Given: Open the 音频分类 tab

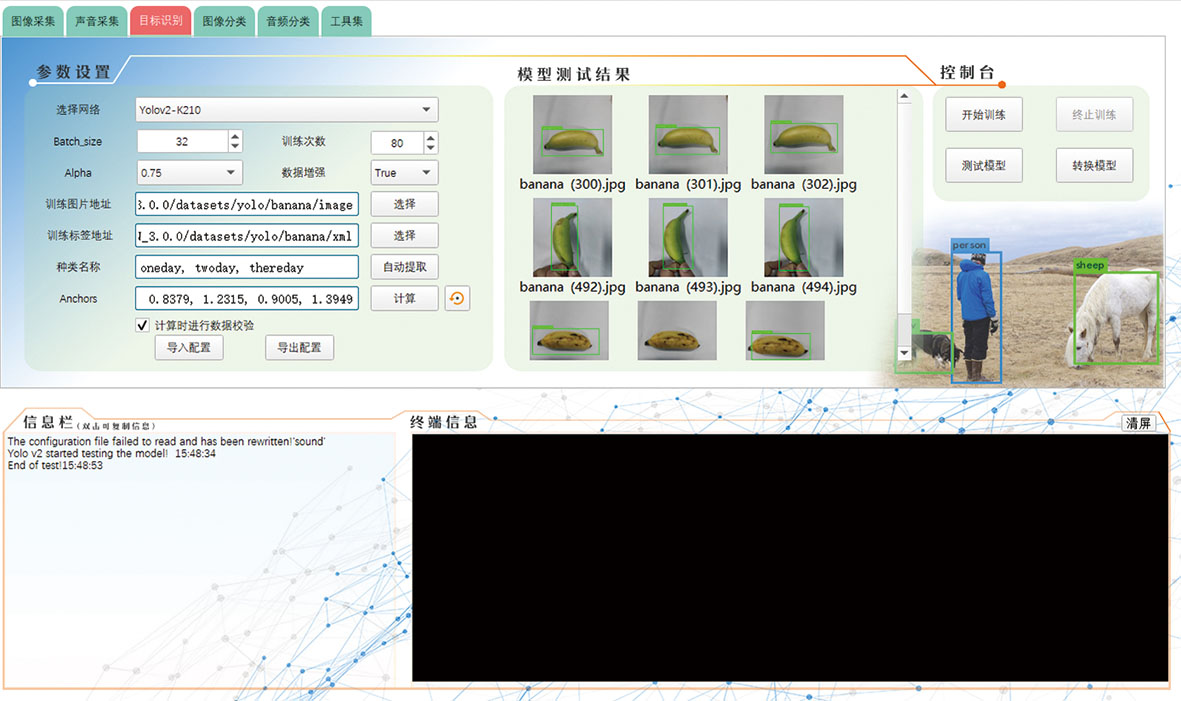Looking at the screenshot, I should [x=288, y=21].
